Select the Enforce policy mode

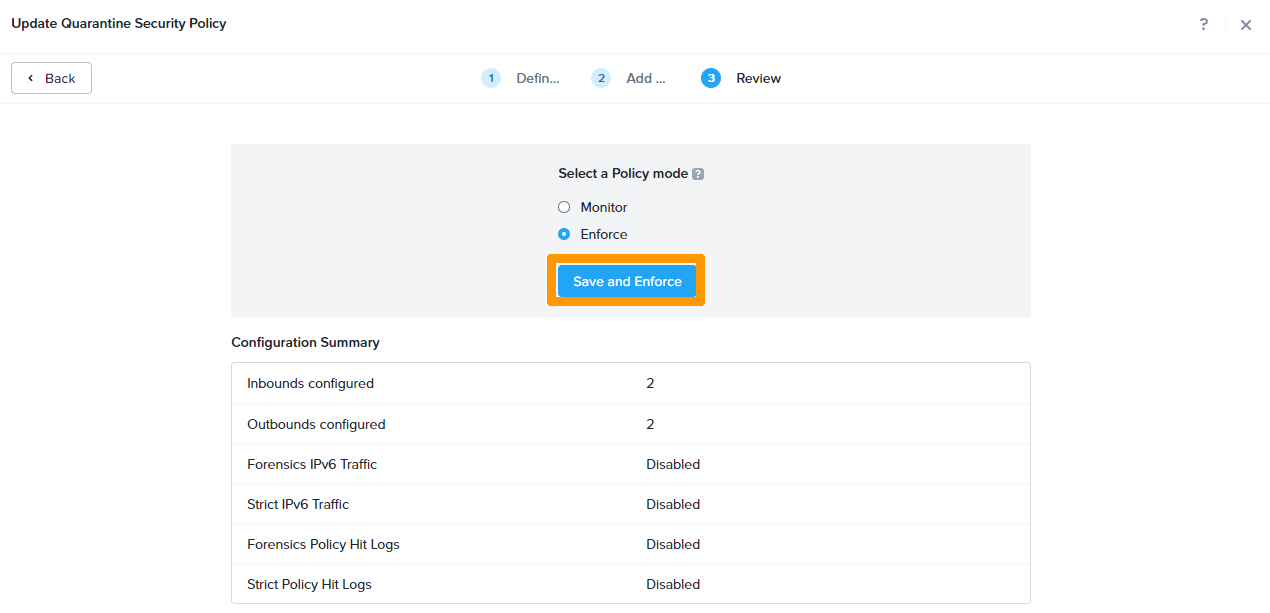tap(564, 234)
